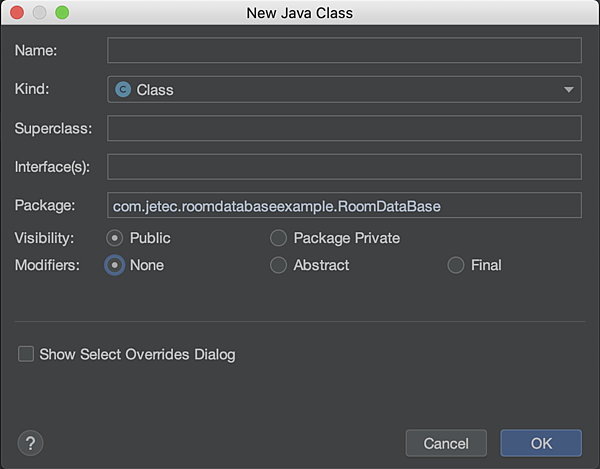This screenshot has width=600, height=469.
Task: Click the Class icon in Kind field
Action: click(123, 90)
